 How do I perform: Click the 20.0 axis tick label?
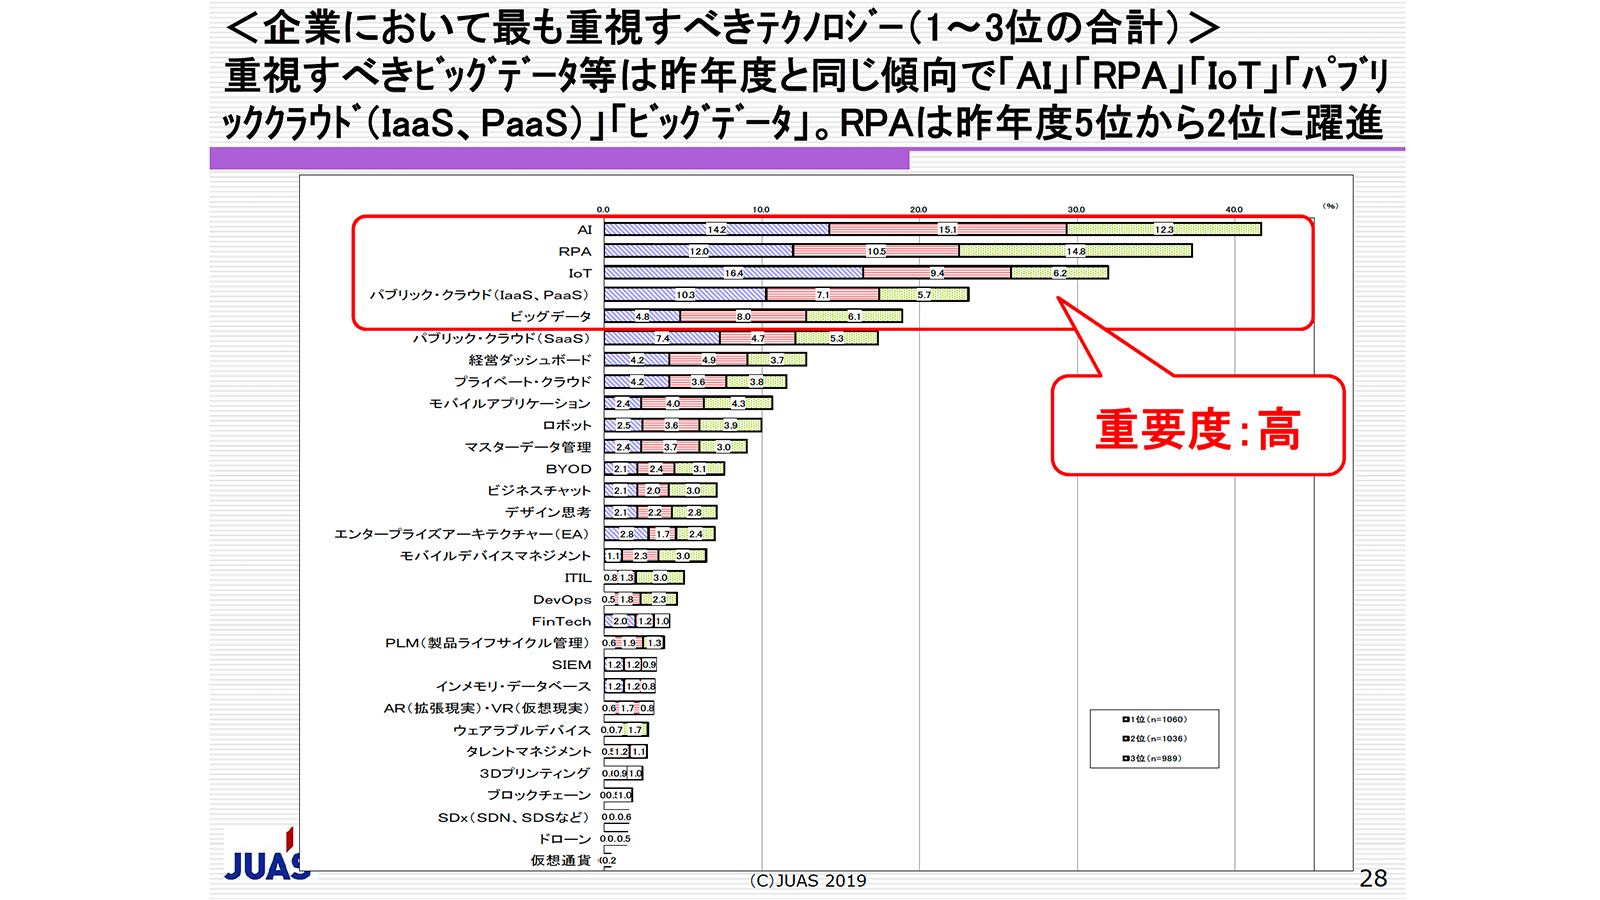tap(919, 210)
